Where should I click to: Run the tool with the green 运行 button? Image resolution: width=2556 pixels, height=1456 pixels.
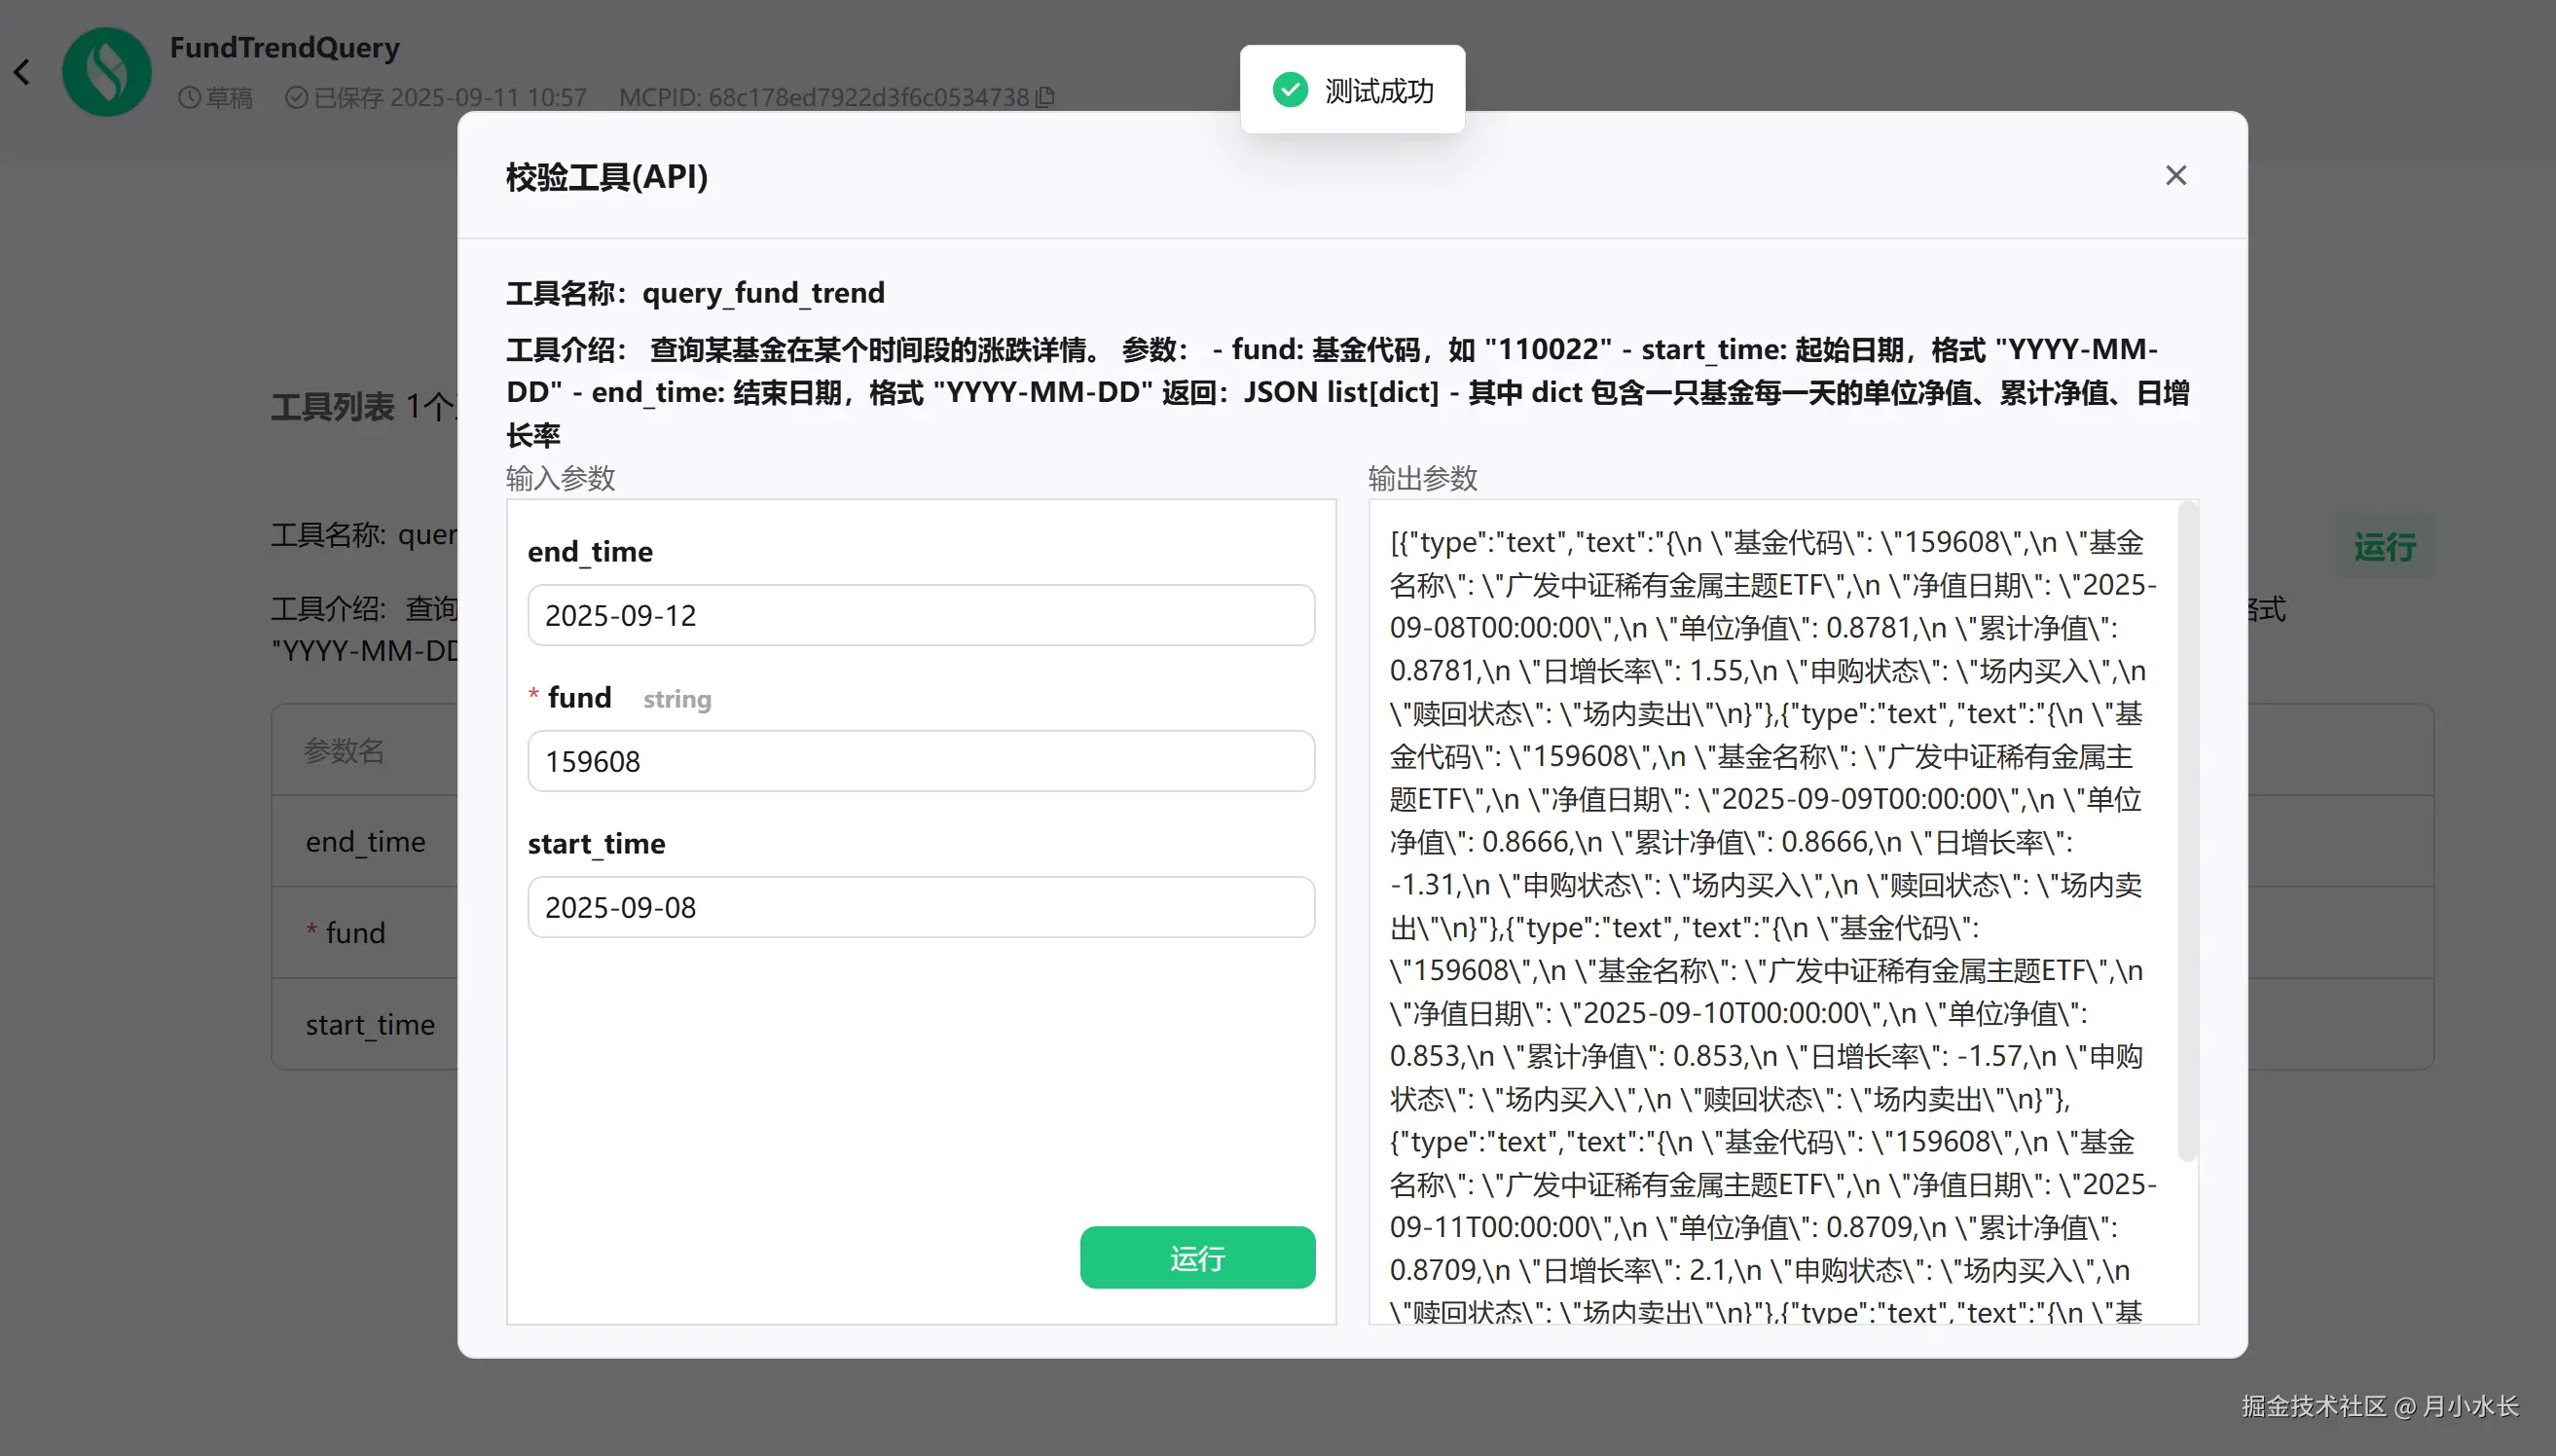tap(1197, 1258)
